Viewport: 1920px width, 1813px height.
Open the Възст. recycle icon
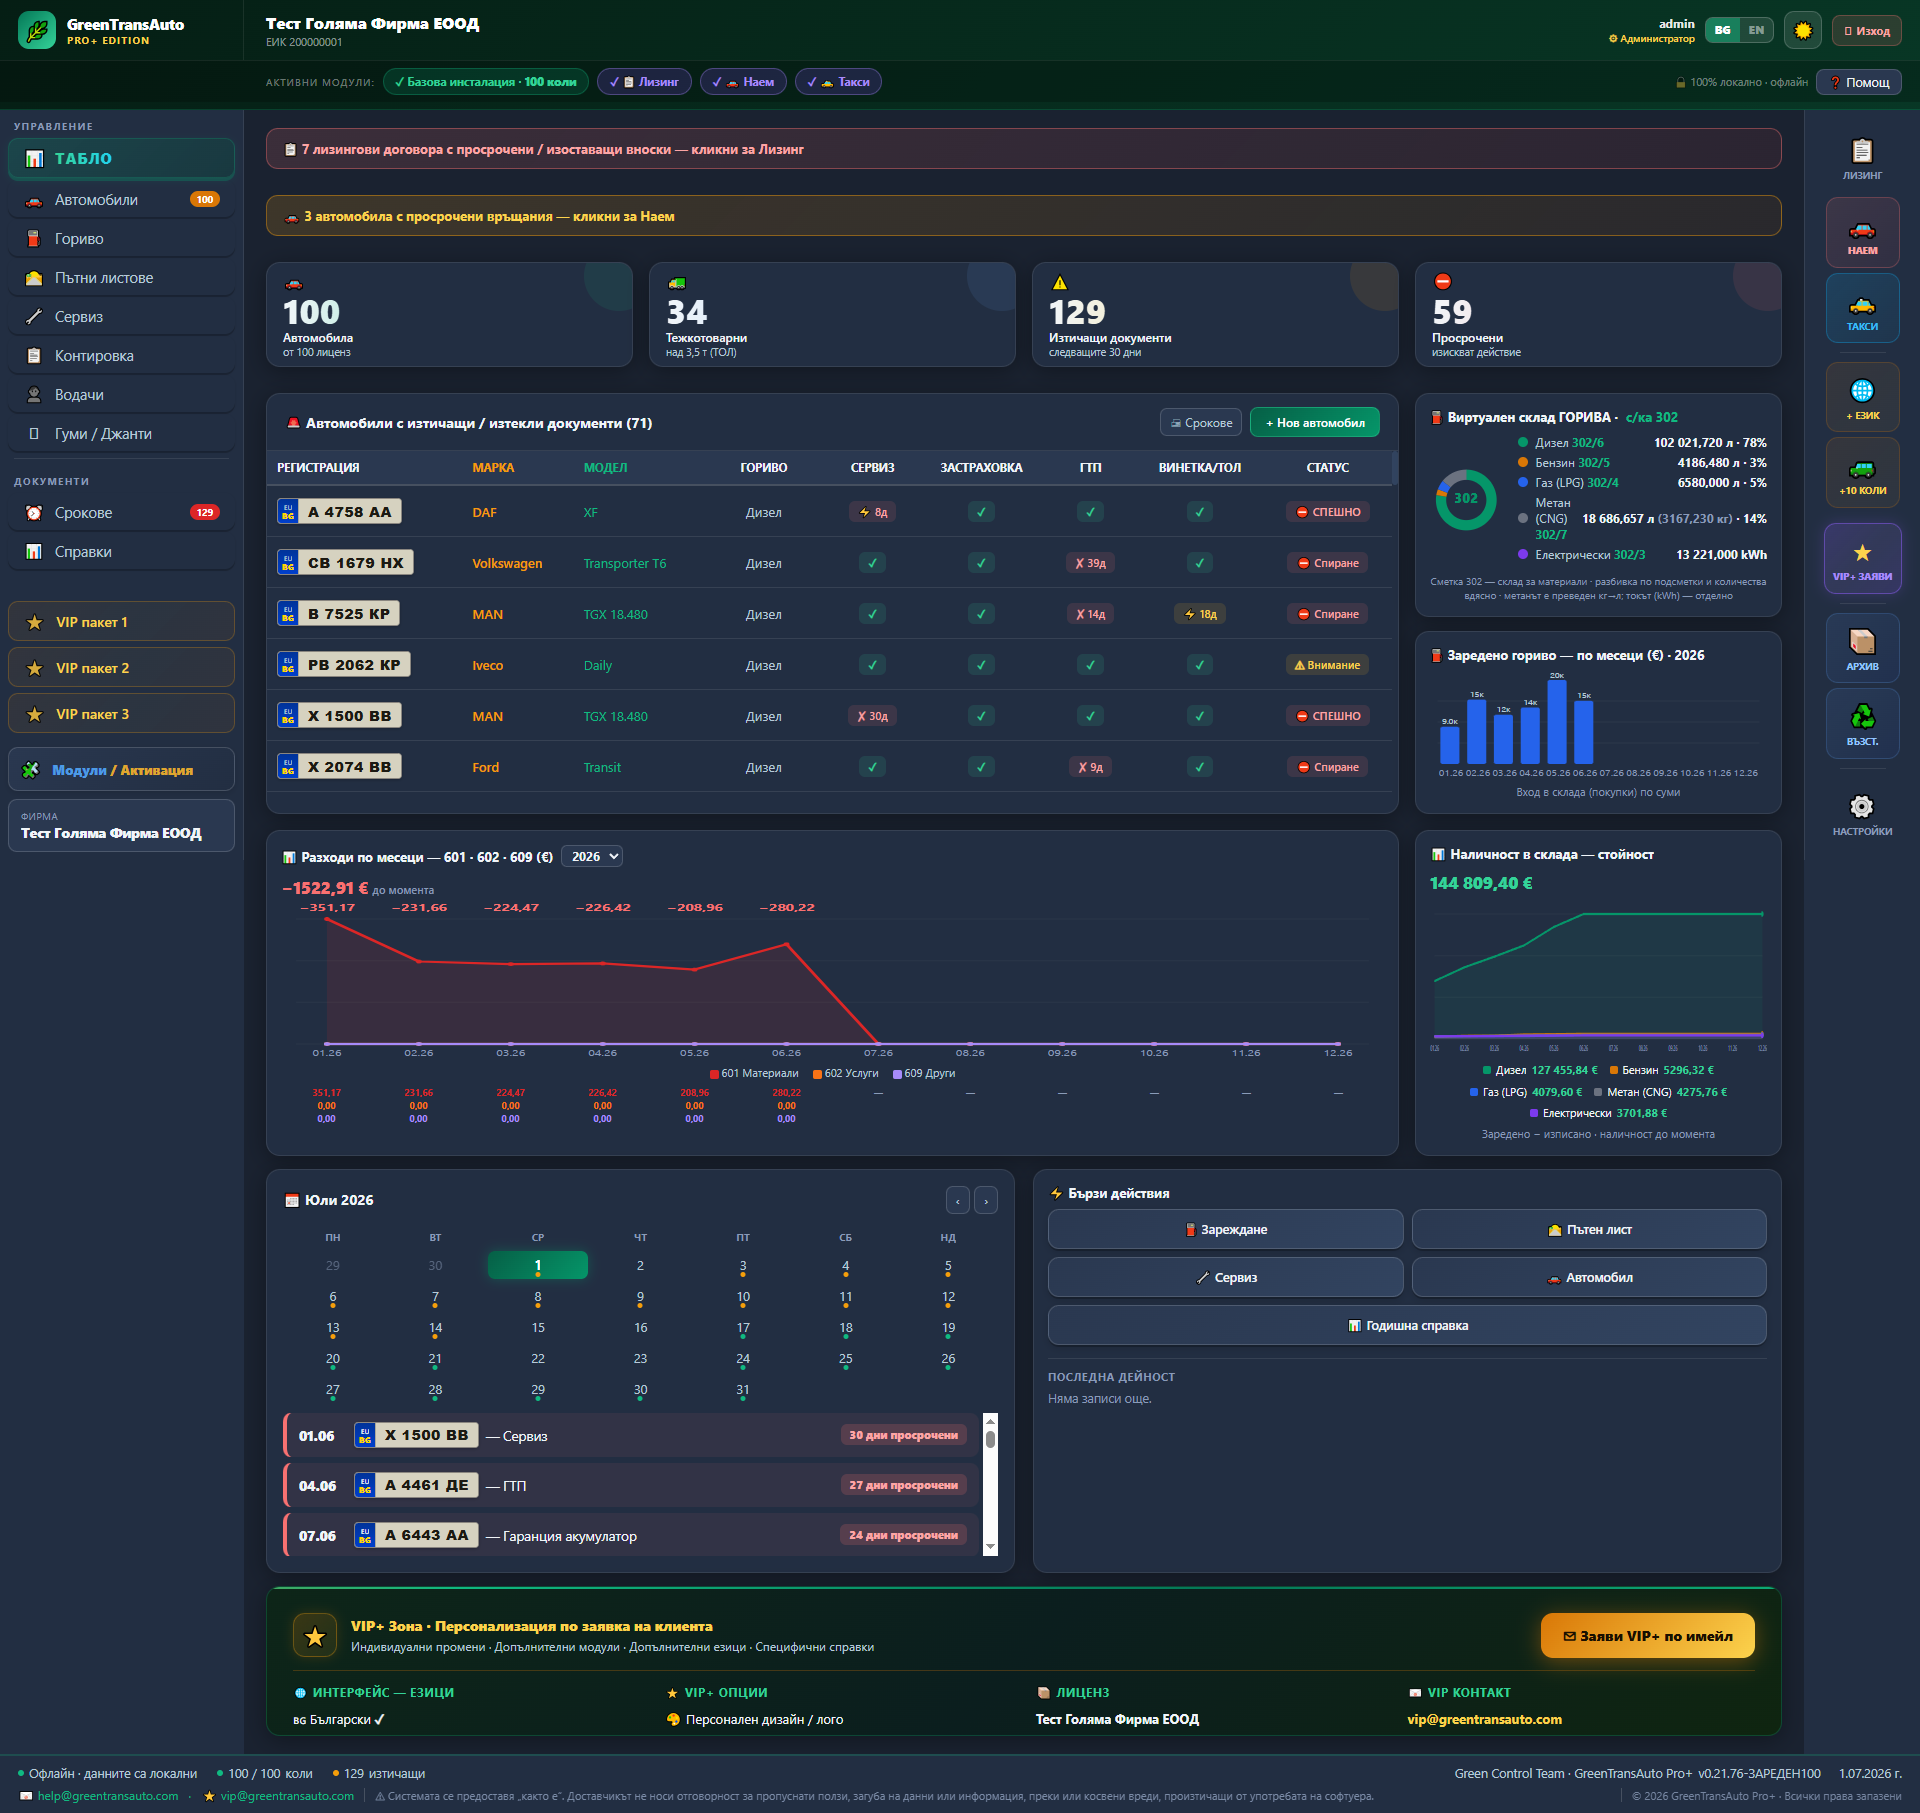tap(1862, 724)
